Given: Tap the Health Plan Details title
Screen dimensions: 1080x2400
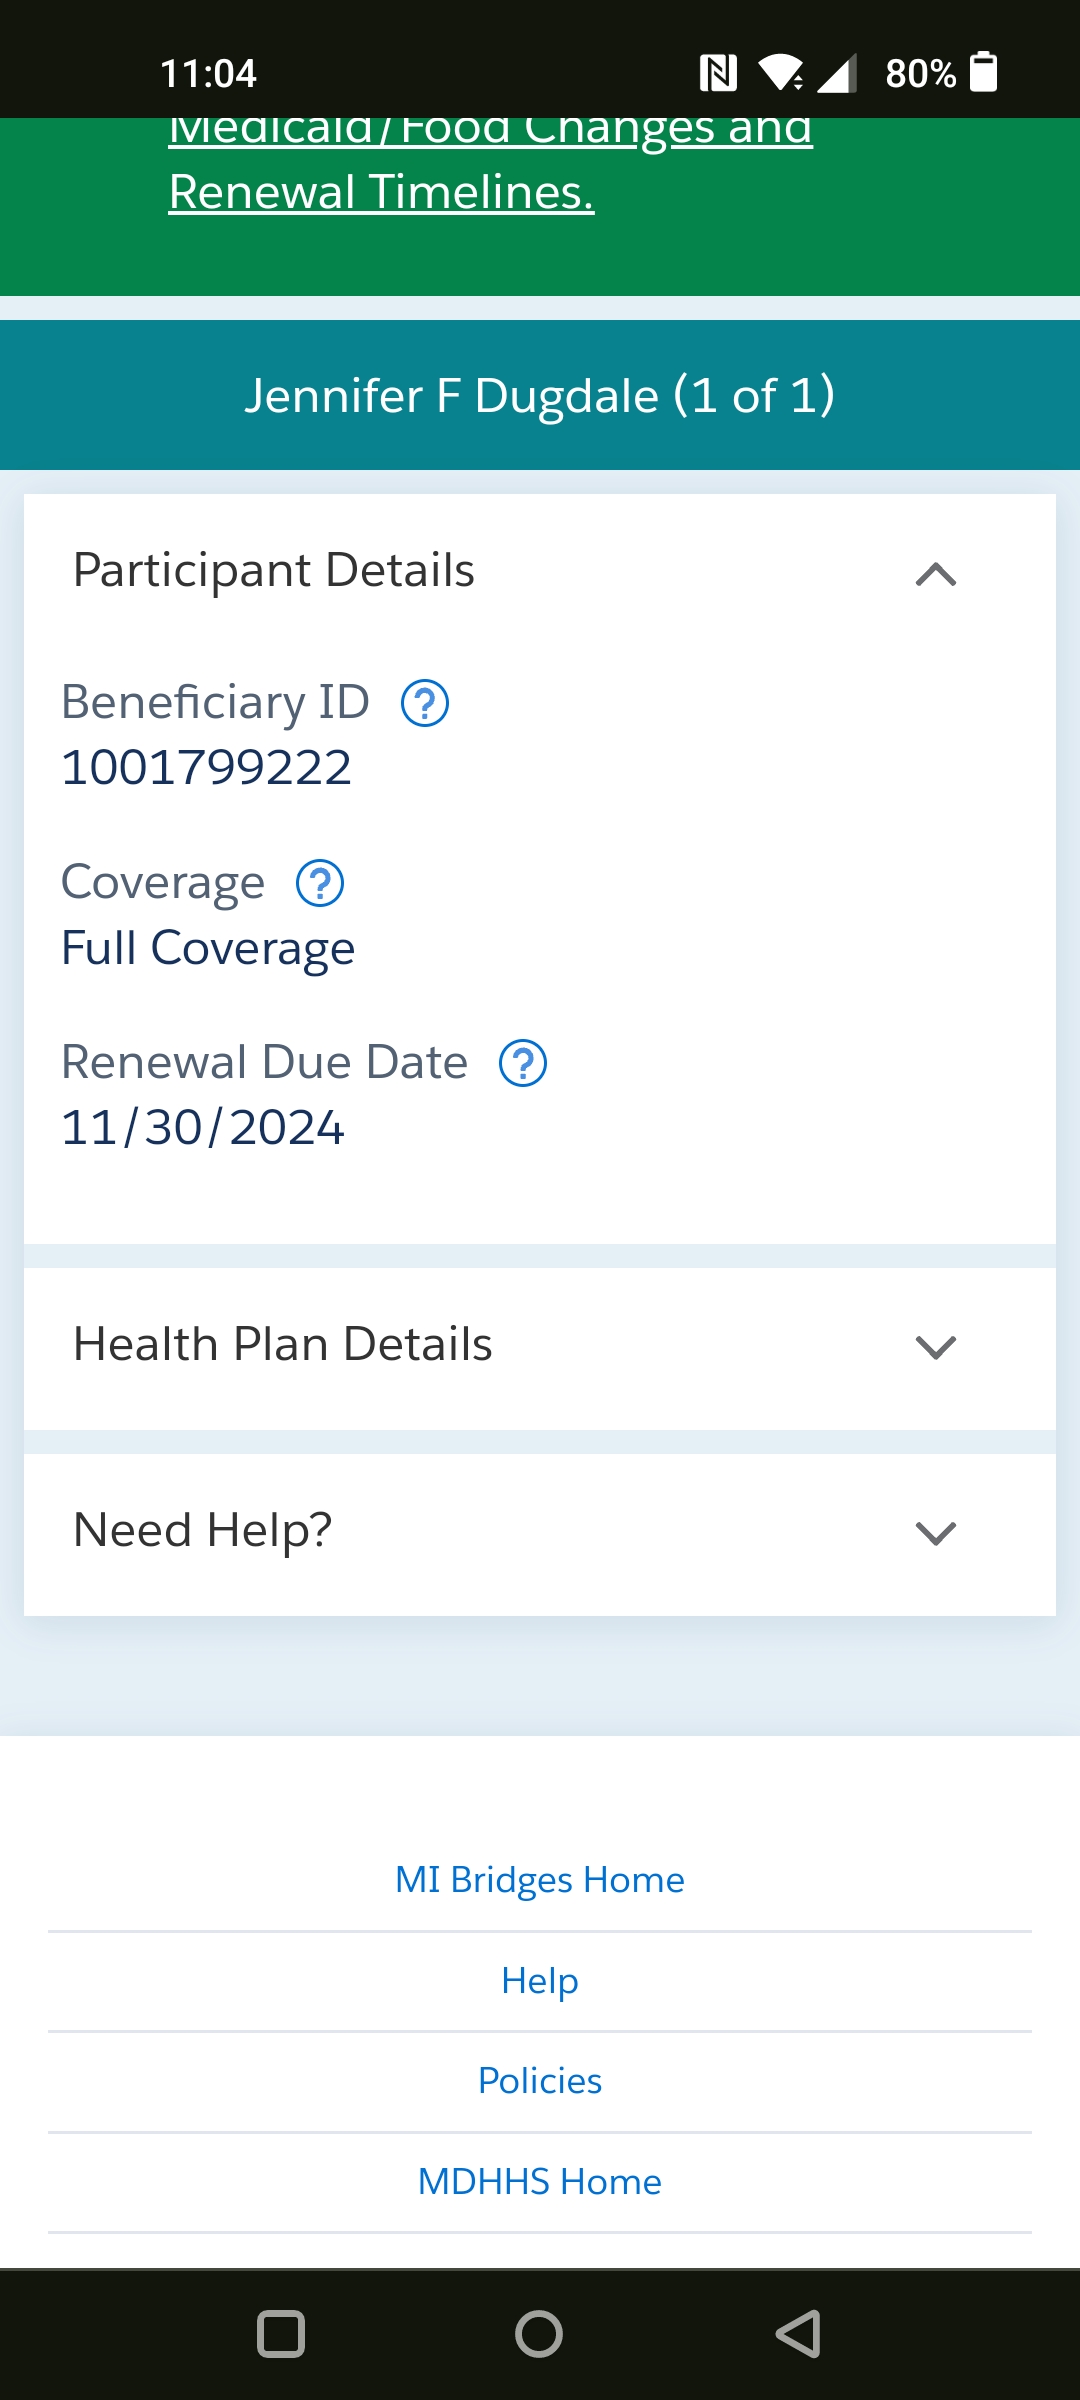Looking at the screenshot, I should coord(283,1344).
